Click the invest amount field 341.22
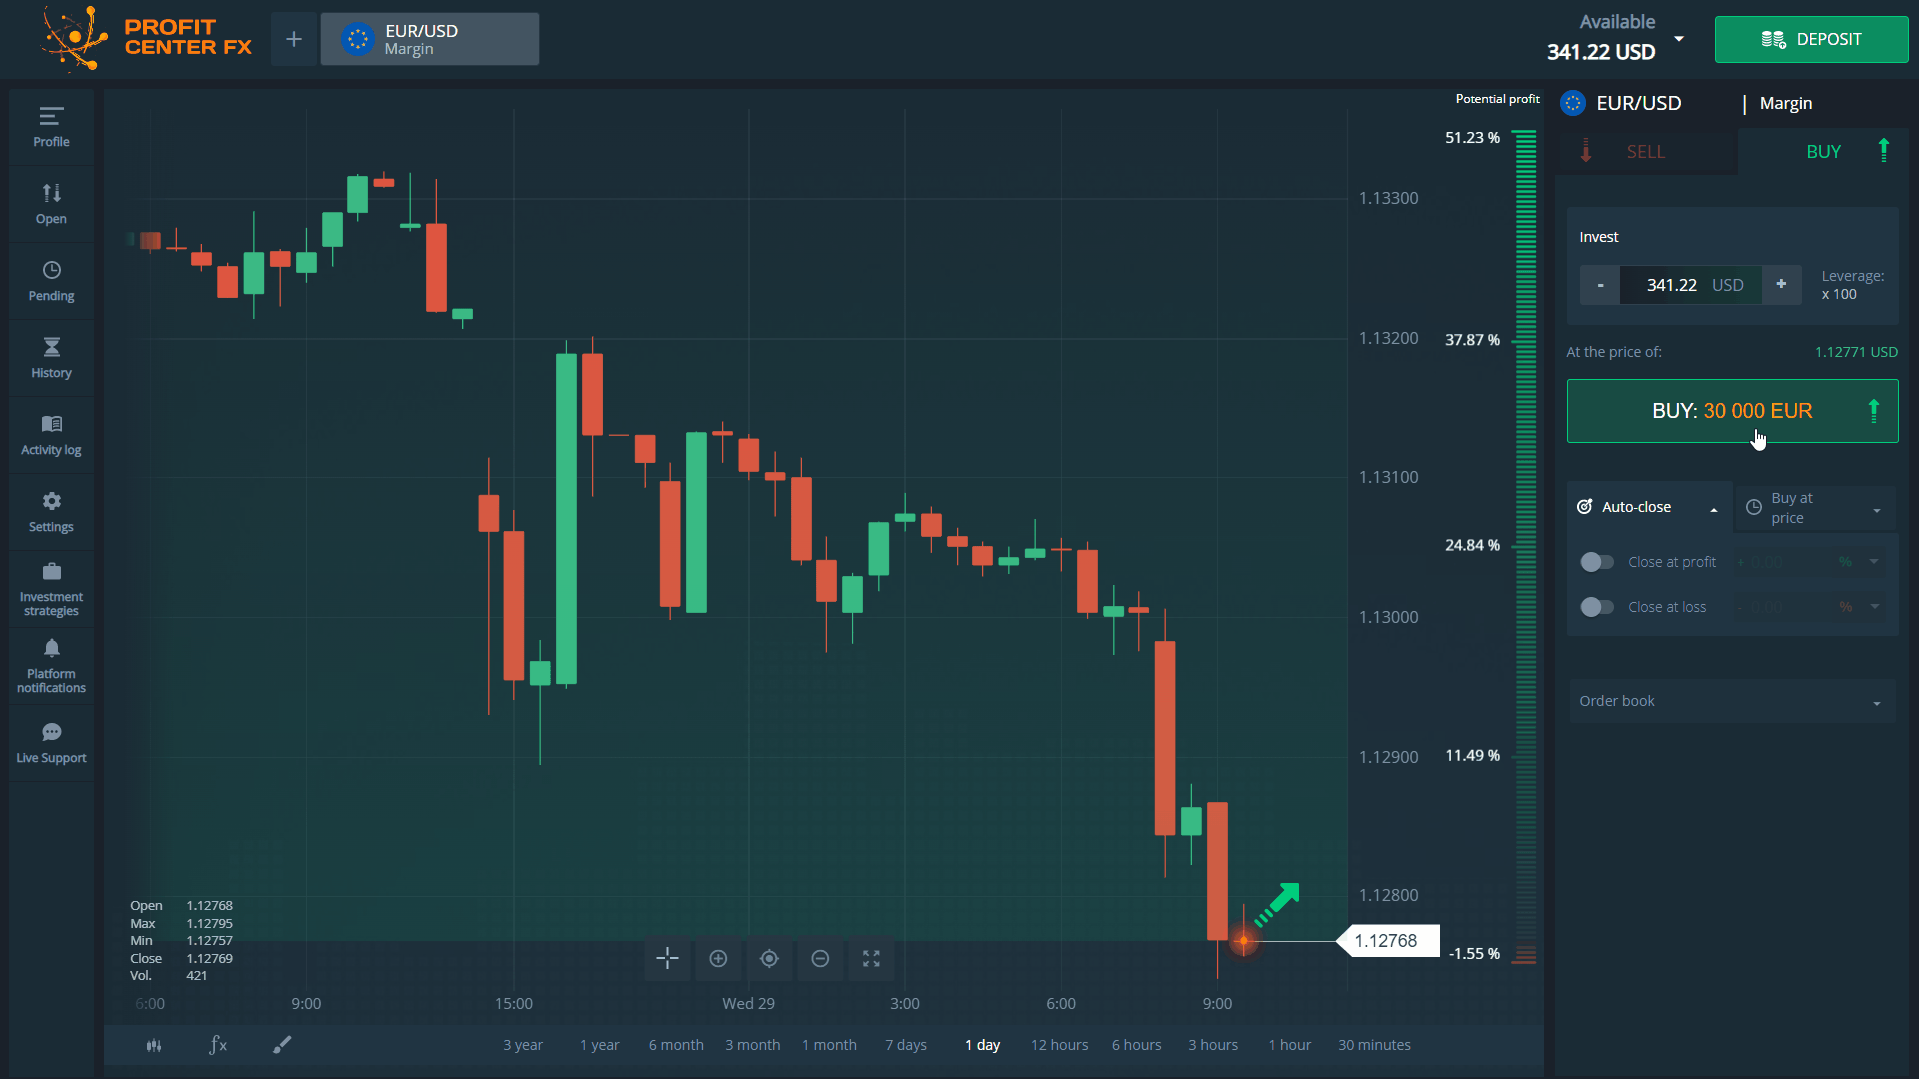 click(x=1690, y=285)
